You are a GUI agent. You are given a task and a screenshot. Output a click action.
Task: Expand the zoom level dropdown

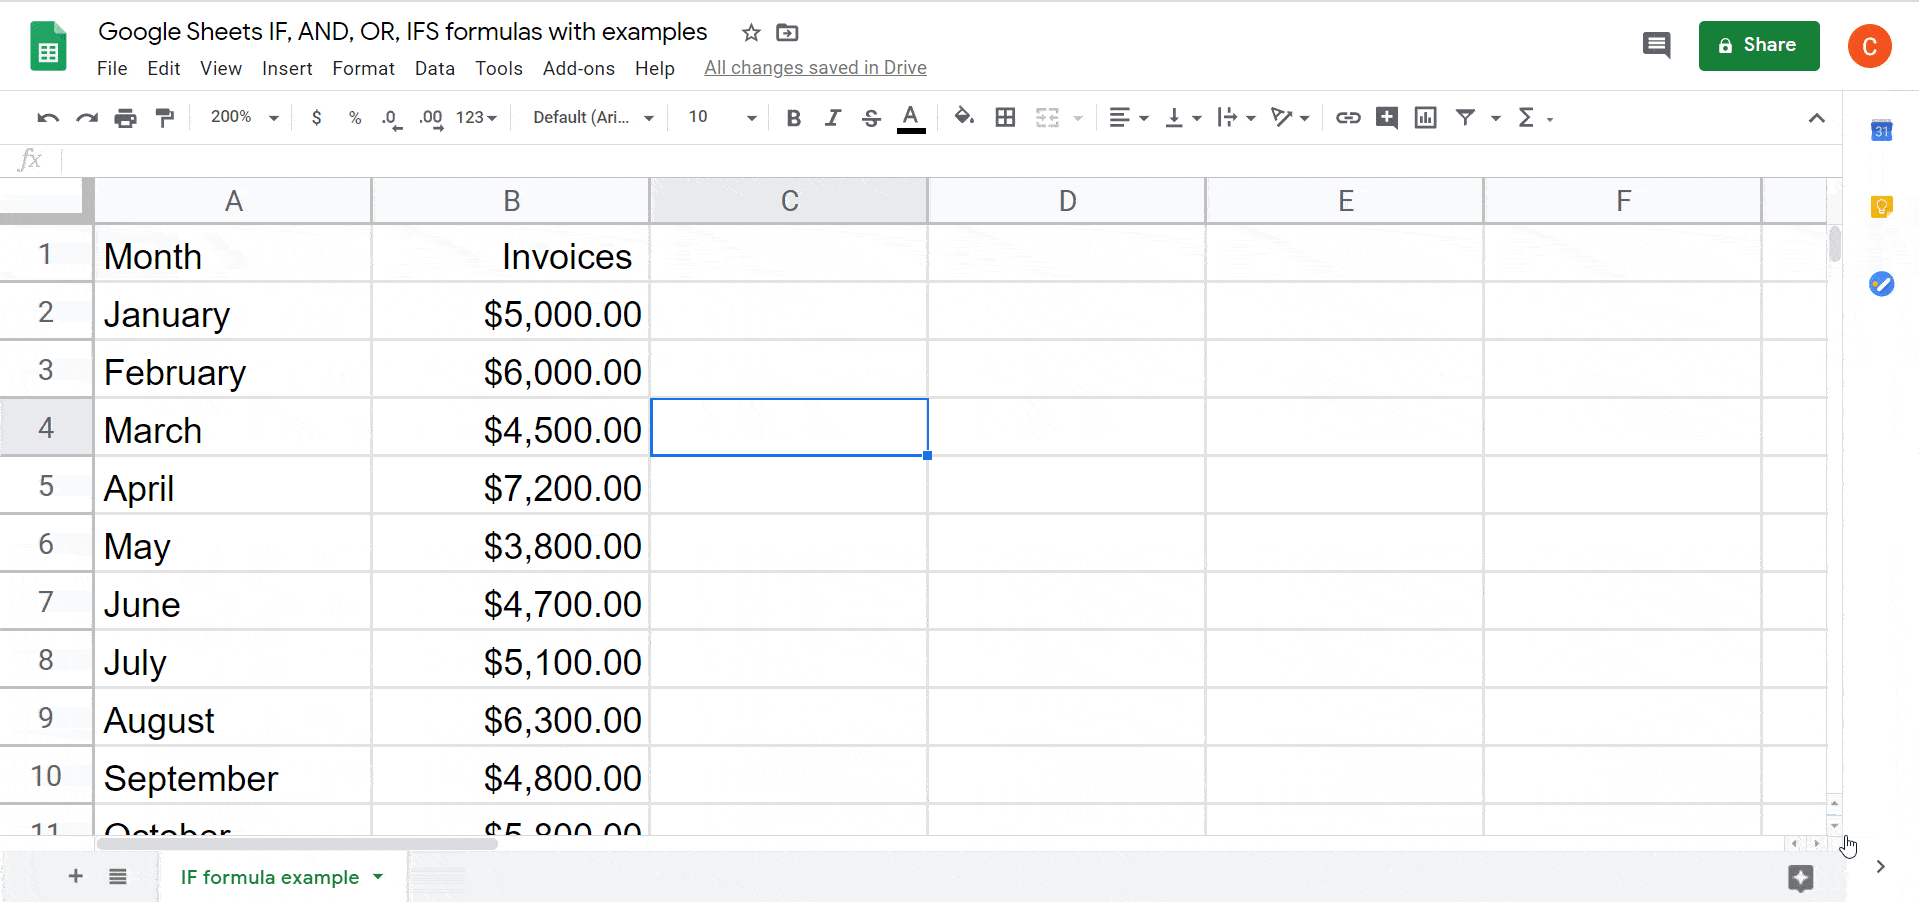(242, 117)
